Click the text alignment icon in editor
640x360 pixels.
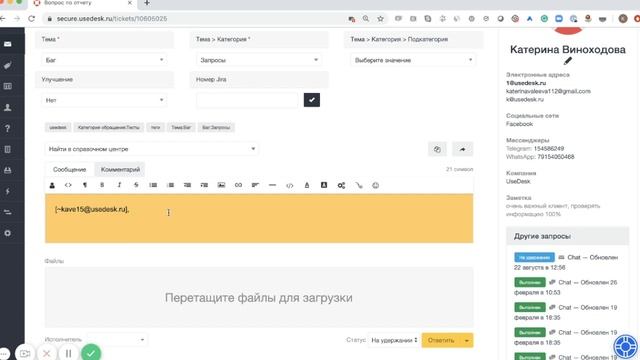tap(255, 185)
